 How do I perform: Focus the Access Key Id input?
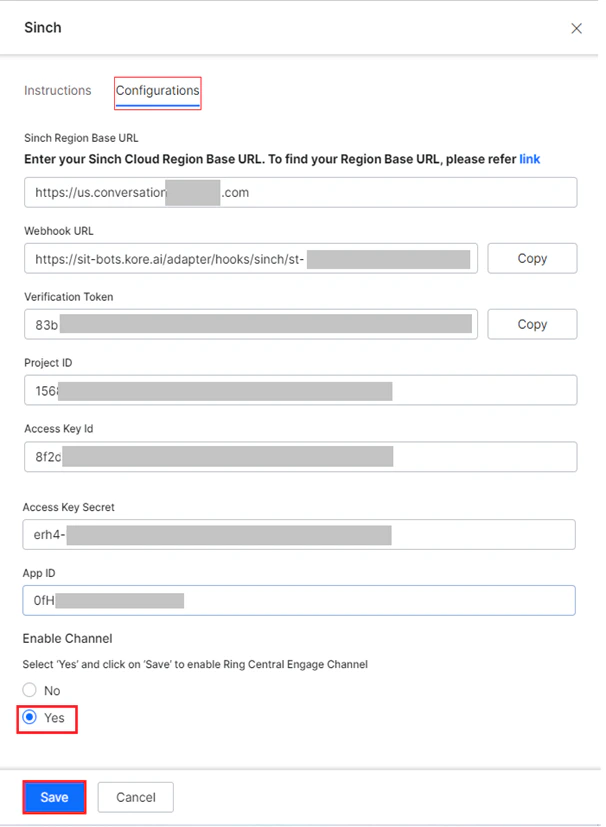click(301, 457)
